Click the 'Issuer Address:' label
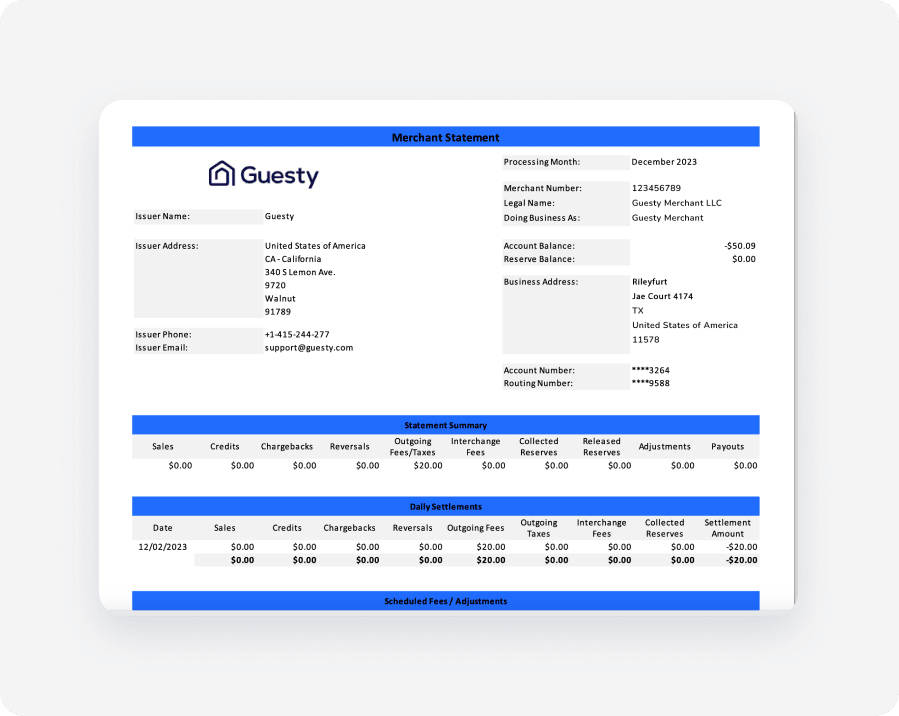This screenshot has width=899, height=716. coord(167,246)
